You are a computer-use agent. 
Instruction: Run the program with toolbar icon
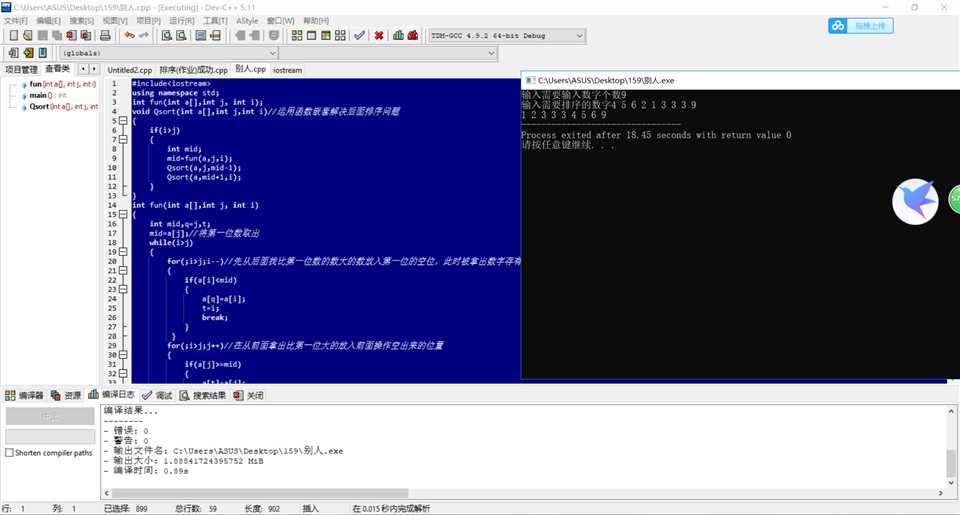coord(312,36)
